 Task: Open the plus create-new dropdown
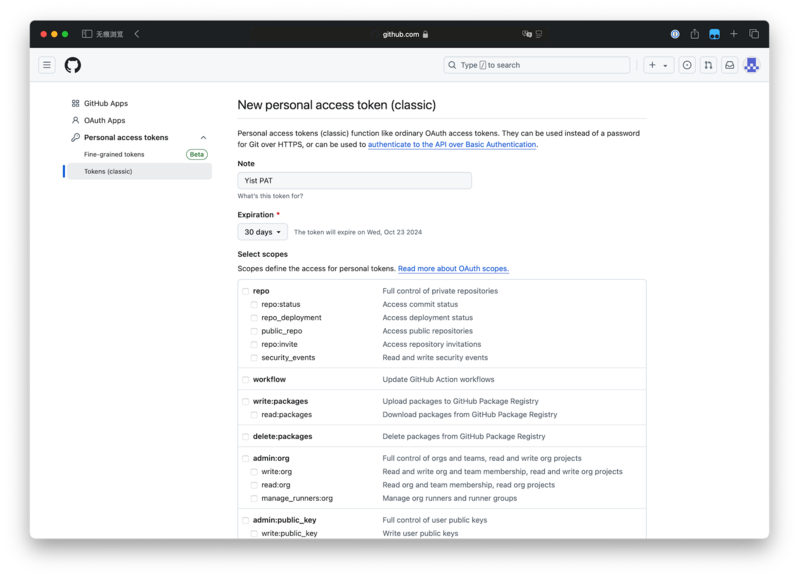click(x=657, y=65)
